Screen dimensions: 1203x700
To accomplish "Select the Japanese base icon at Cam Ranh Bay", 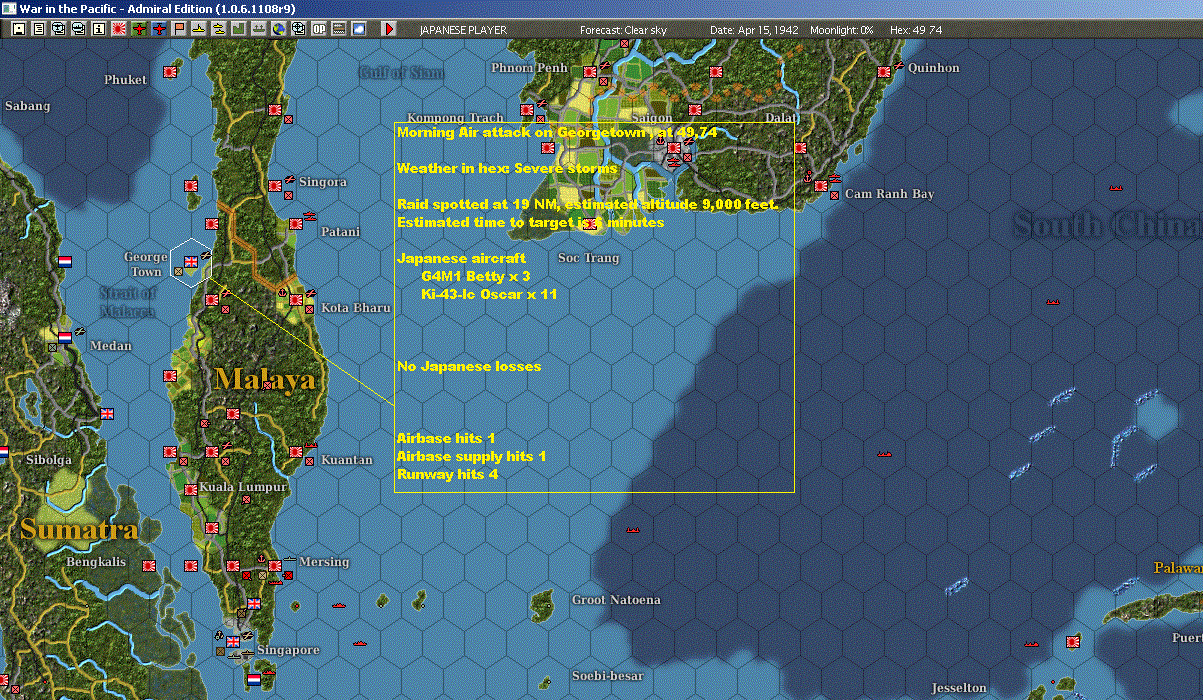I will coord(821,186).
